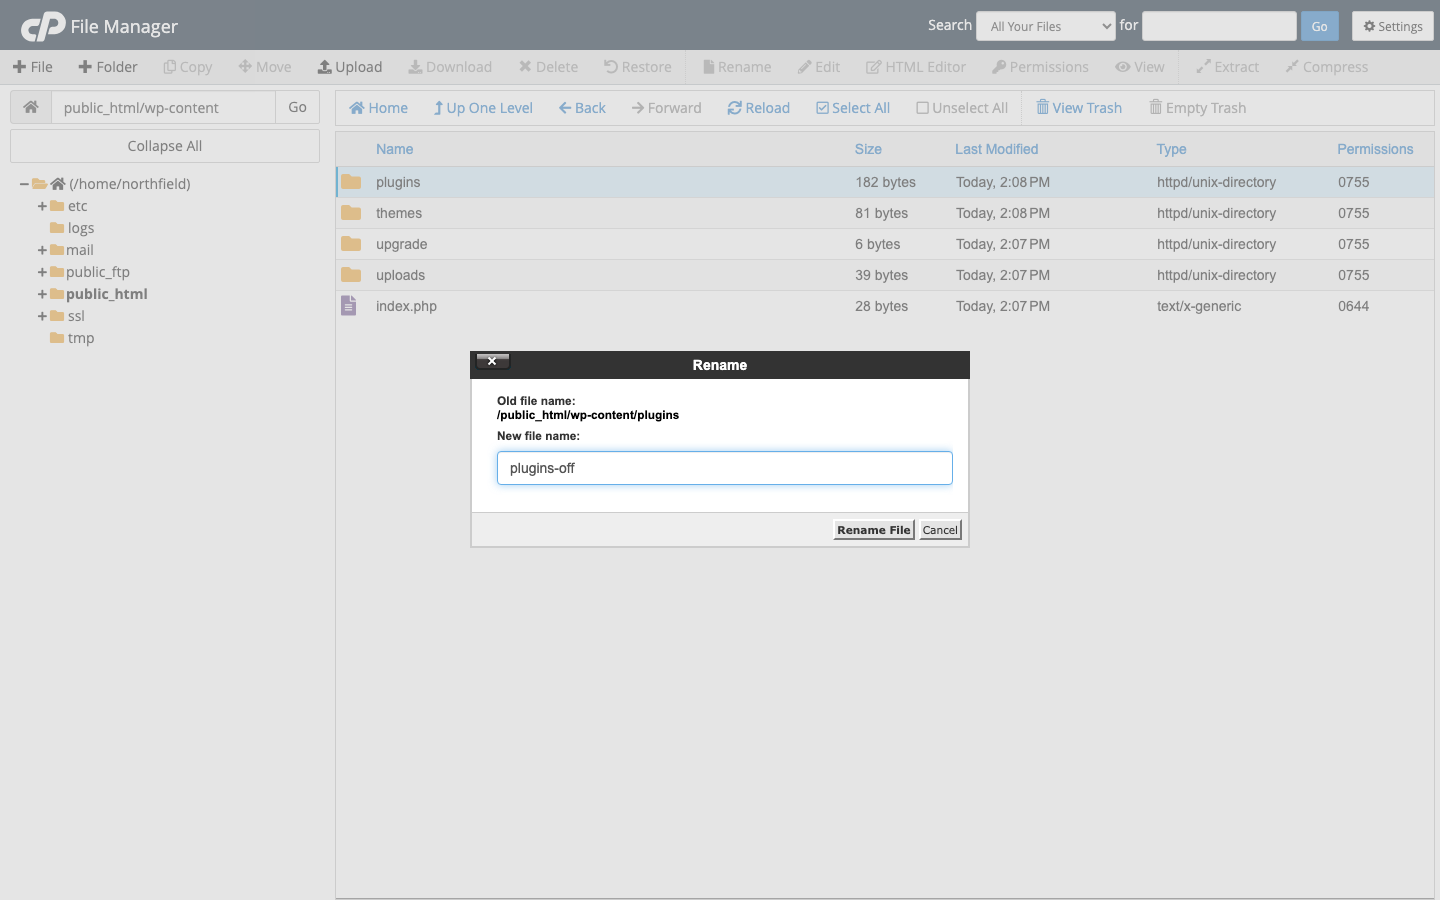Image resolution: width=1440 pixels, height=900 pixels.
Task: Open the Upload tool
Action: pyautogui.click(x=350, y=67)
